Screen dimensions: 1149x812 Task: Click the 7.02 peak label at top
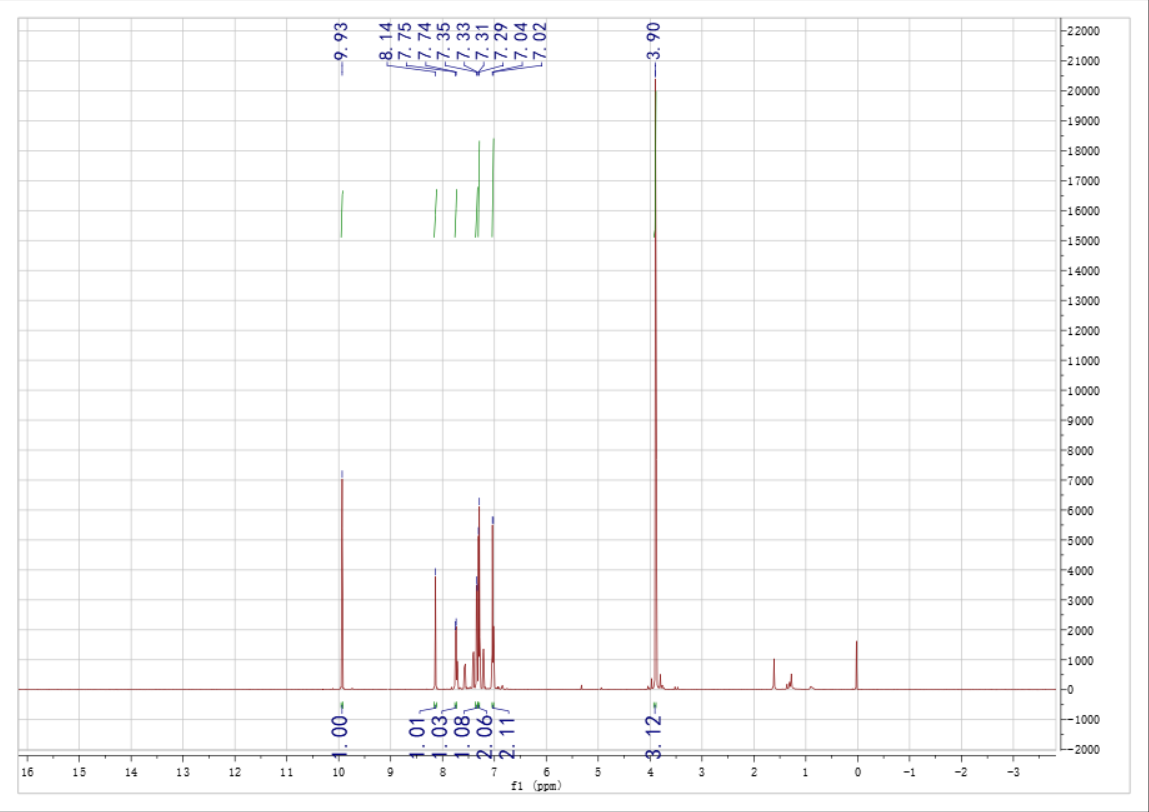540,41
